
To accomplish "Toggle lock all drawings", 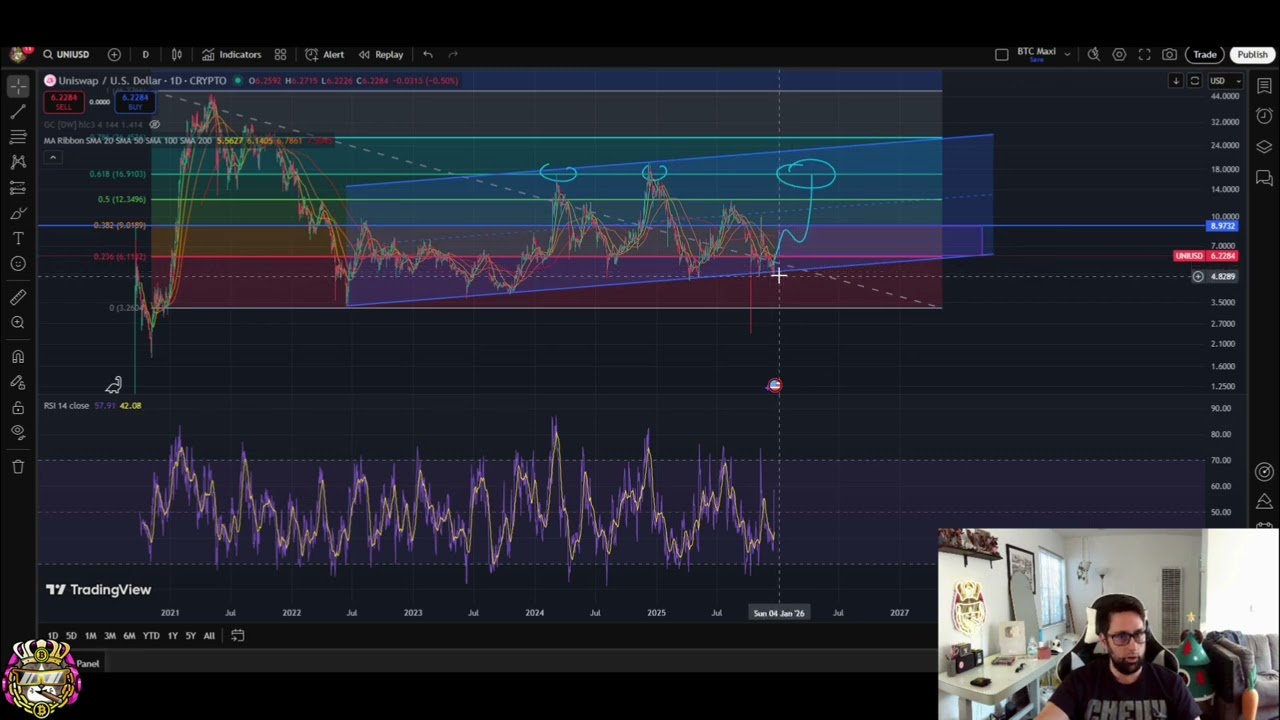I will tap(18, 407).
